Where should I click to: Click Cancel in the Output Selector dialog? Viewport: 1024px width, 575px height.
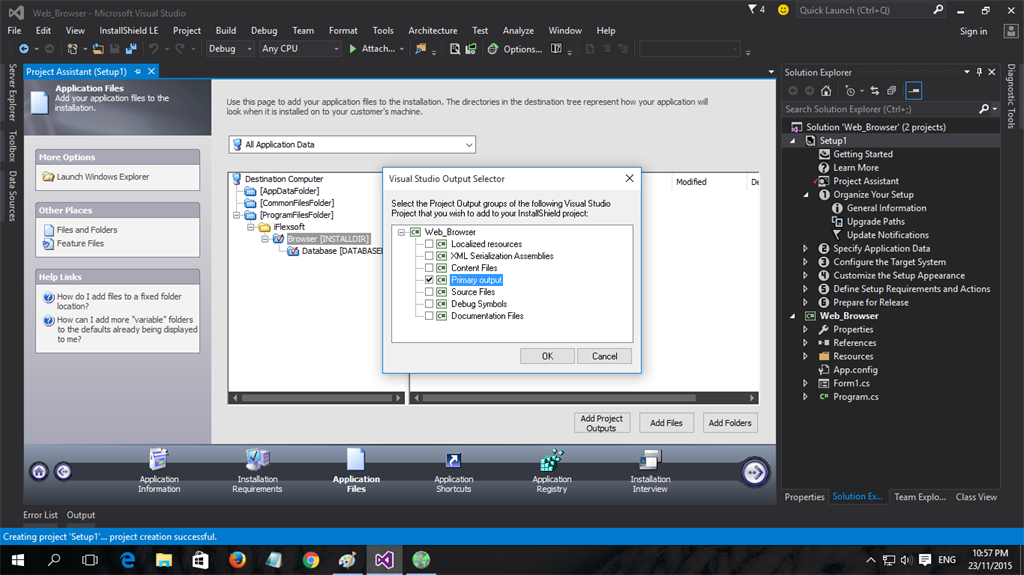pyautogui.click(x=605, y=356)
